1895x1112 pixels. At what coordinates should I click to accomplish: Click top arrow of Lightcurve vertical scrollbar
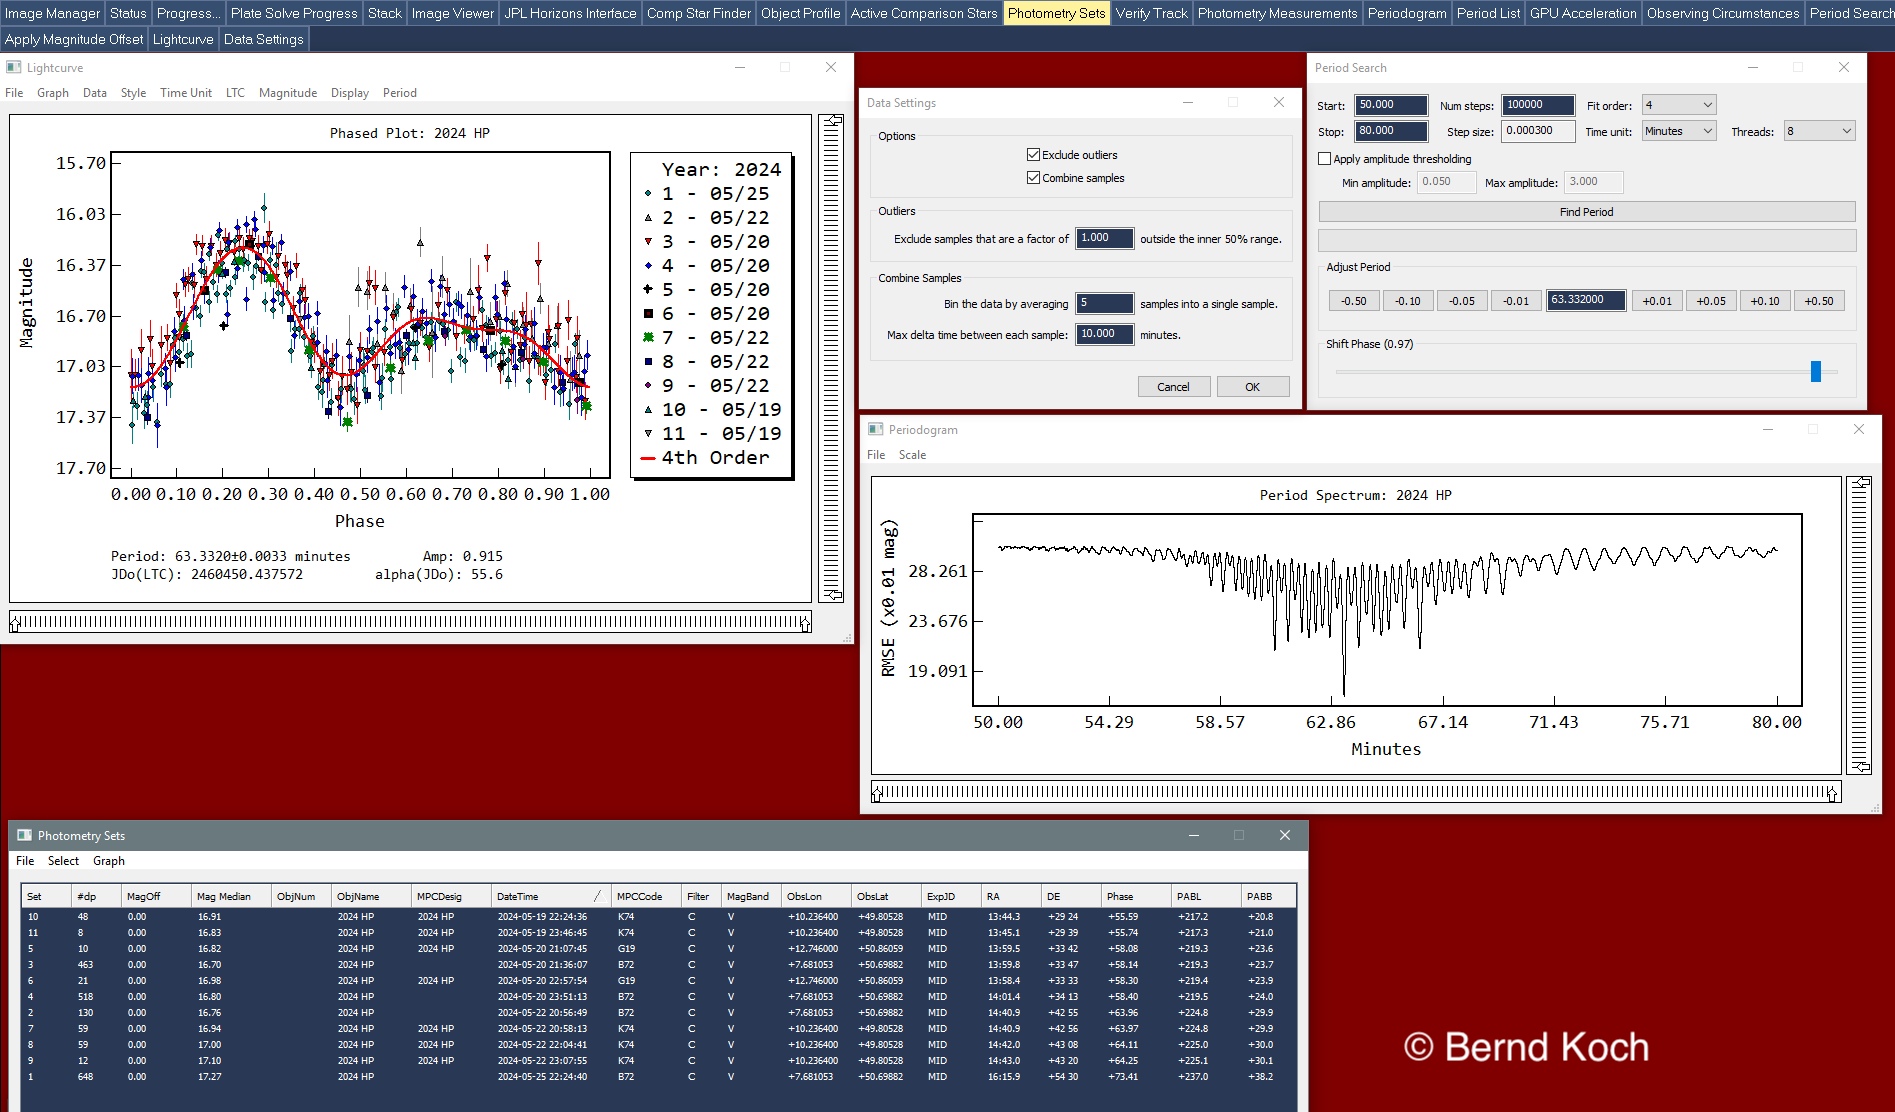coord(831,121)
